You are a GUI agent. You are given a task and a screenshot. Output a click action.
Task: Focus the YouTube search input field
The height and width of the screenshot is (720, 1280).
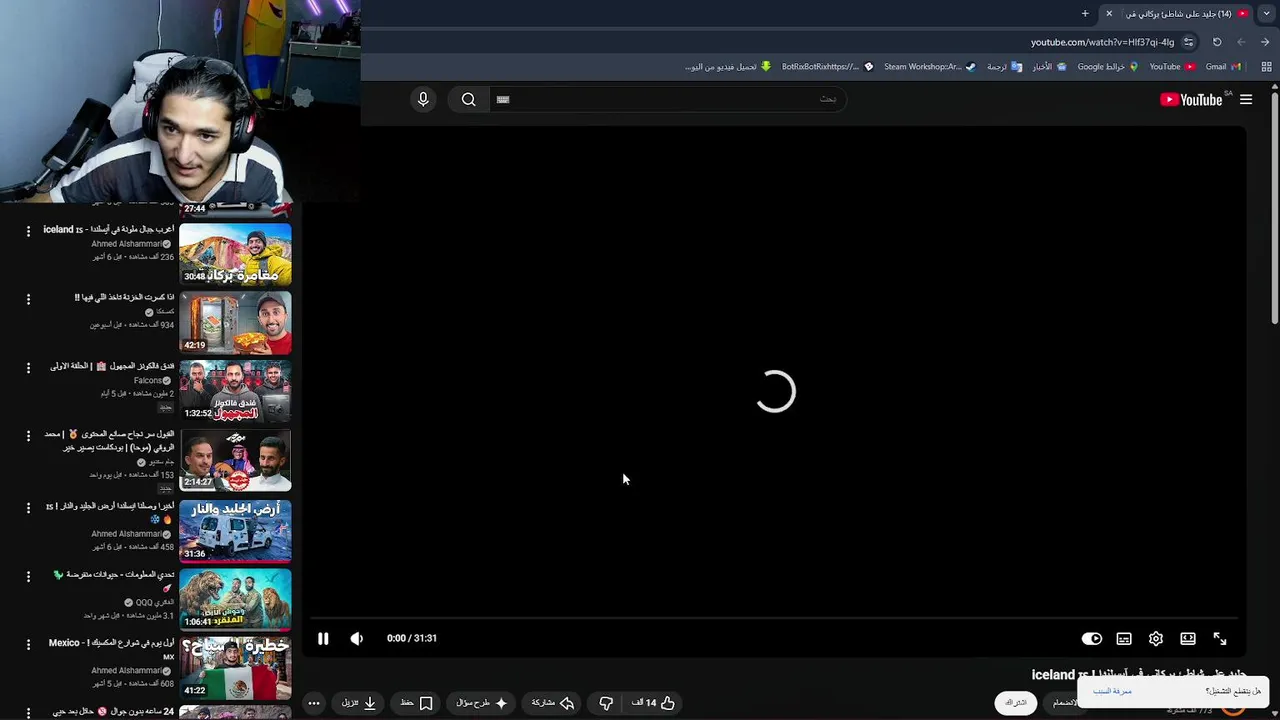(x=668, y=99)
